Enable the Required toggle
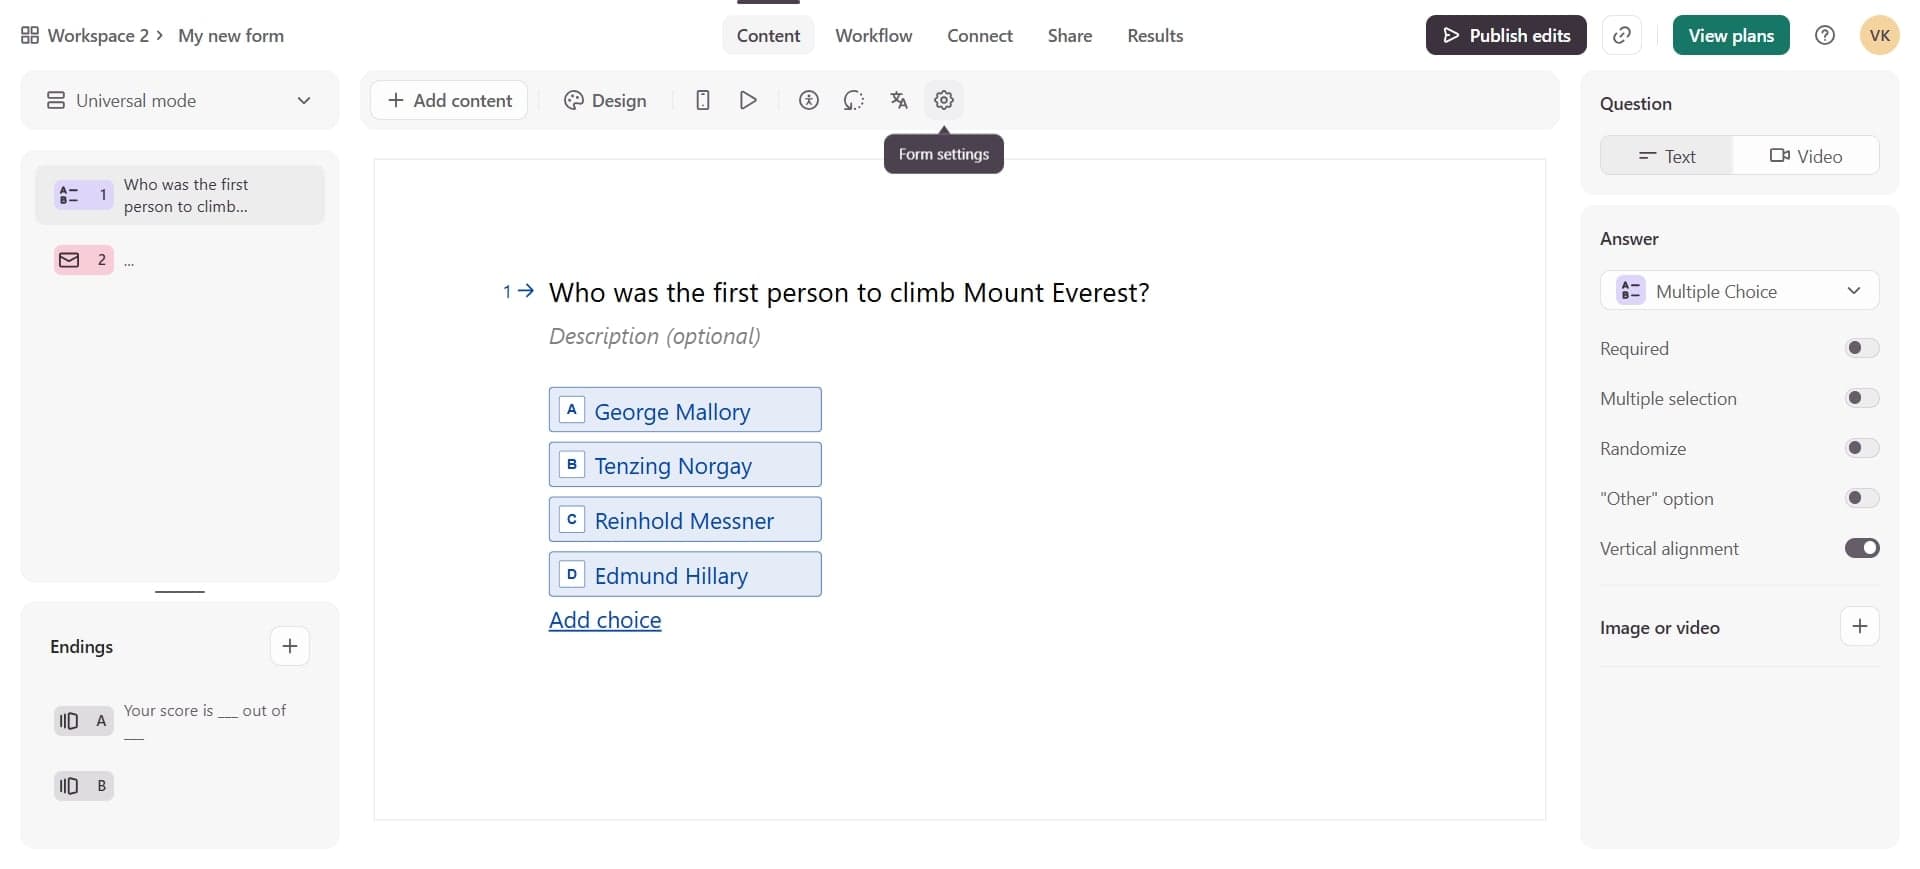Screen dimensions: 1920x869 click(x=1861, y=348)
